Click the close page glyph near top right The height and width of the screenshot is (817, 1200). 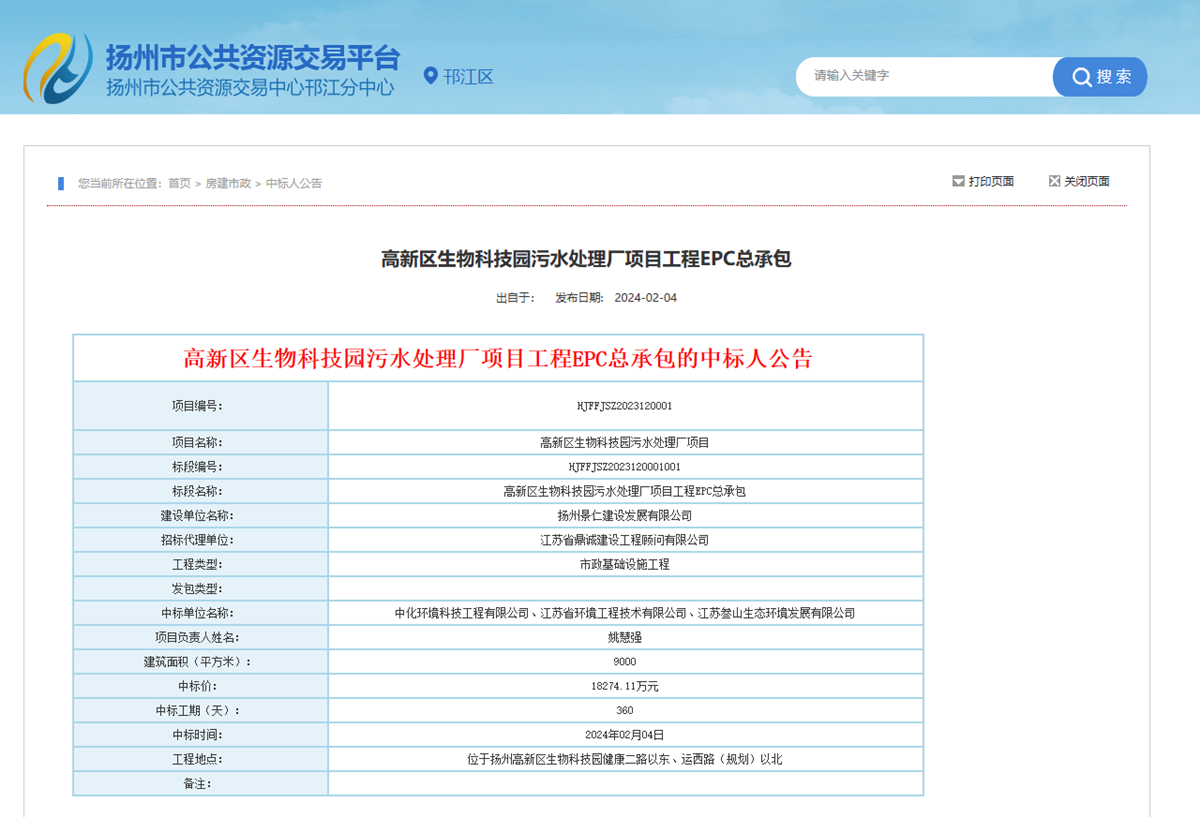pos(1055,181)
